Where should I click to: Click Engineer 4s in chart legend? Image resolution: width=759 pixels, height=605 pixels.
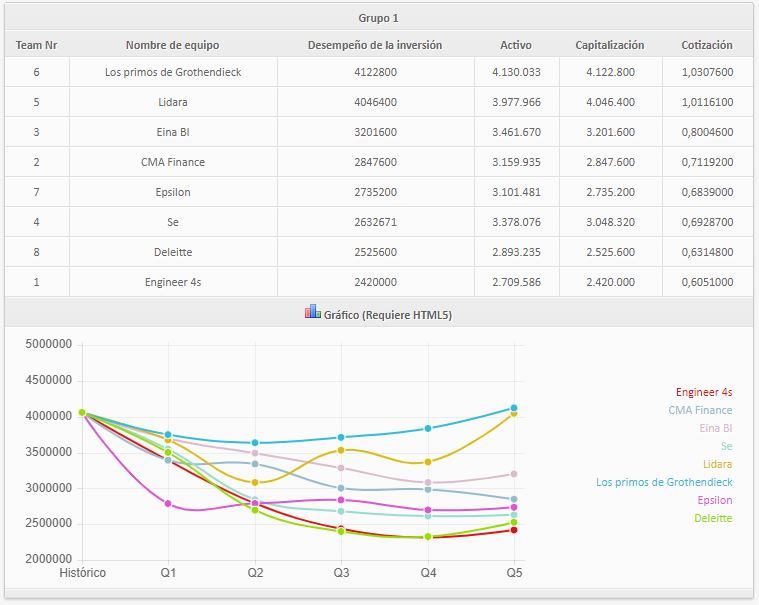(x=704, y=392)
